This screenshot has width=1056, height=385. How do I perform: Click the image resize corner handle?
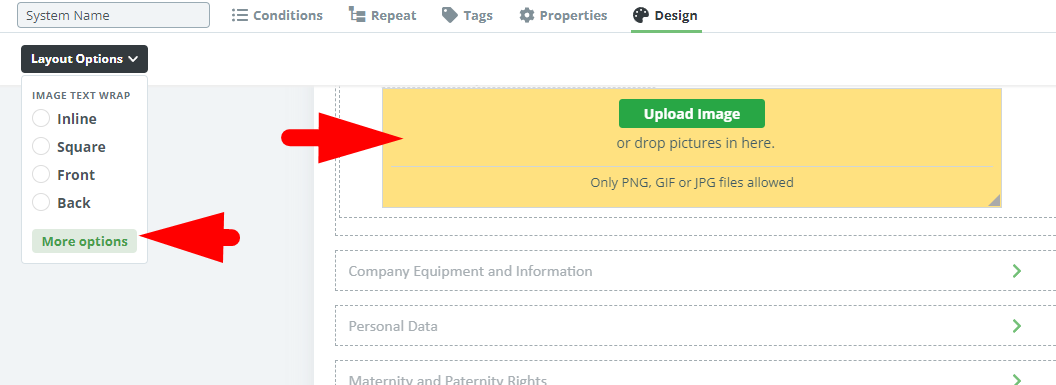[994, 200]
